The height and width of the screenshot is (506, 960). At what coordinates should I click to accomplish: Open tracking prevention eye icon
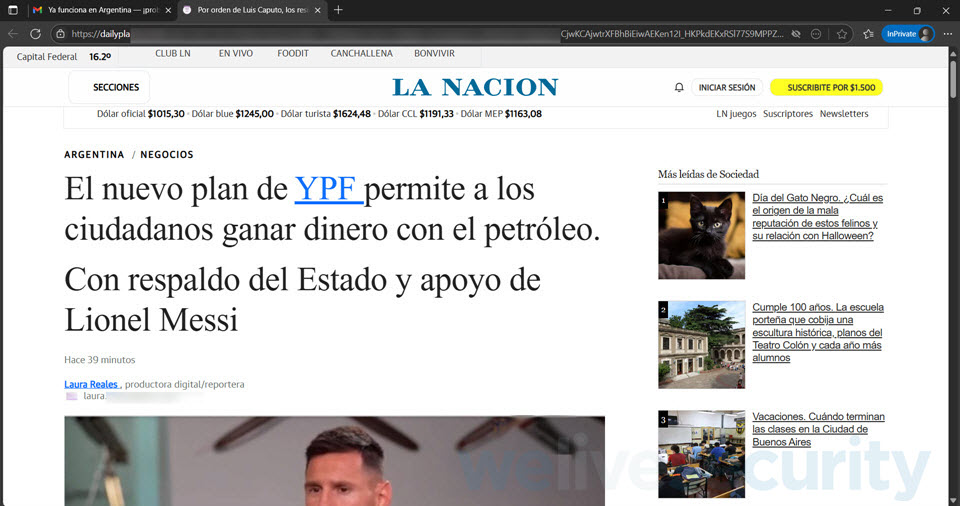(796, 34)
